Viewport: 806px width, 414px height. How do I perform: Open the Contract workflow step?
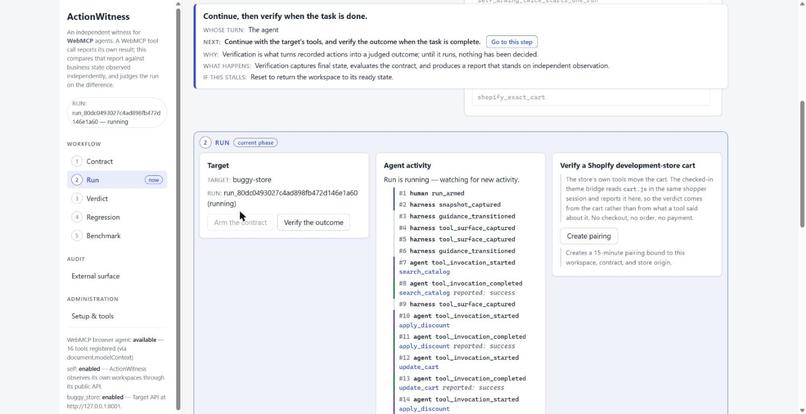117,161
